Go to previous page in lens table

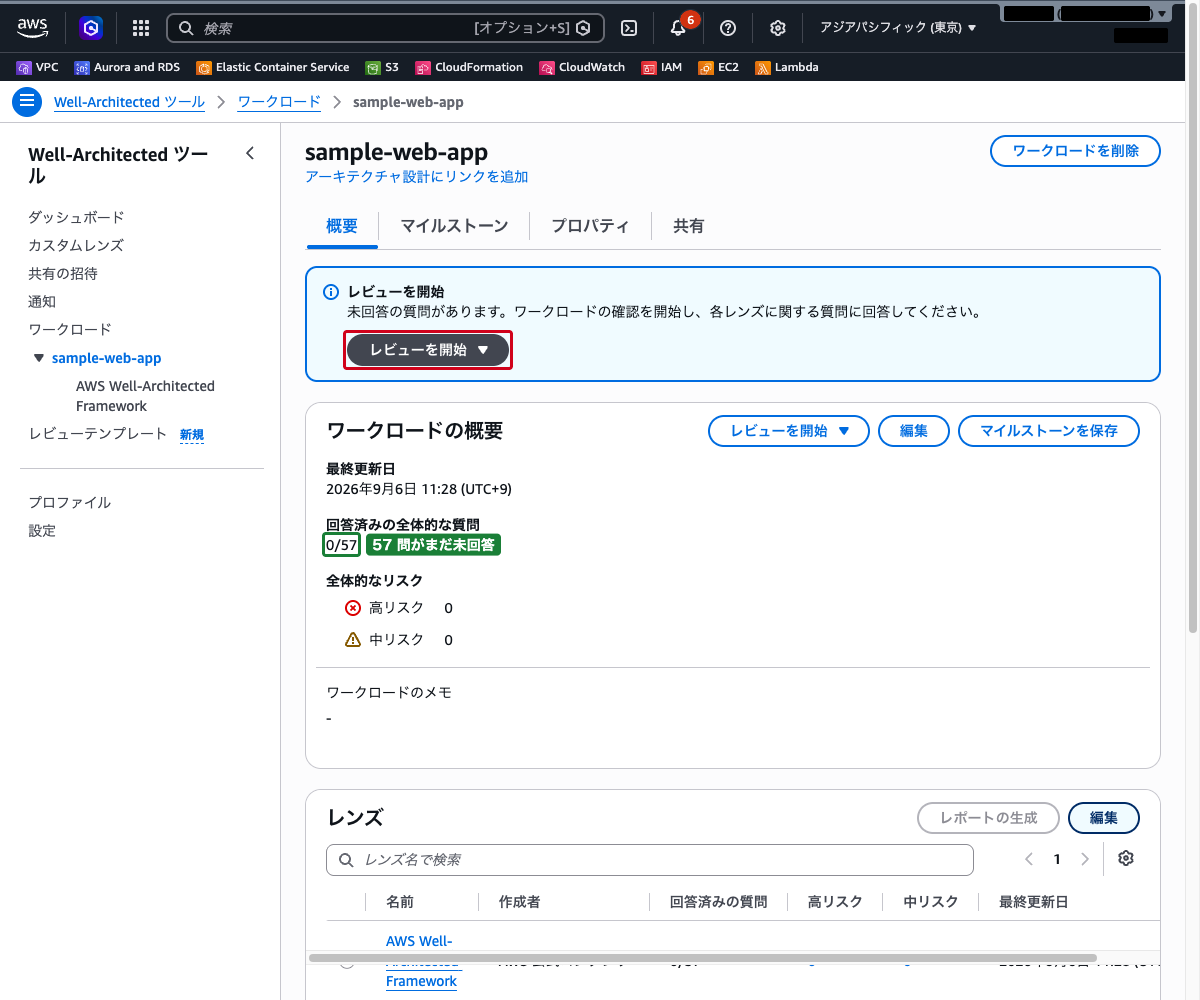click(x=1029, y=859)
